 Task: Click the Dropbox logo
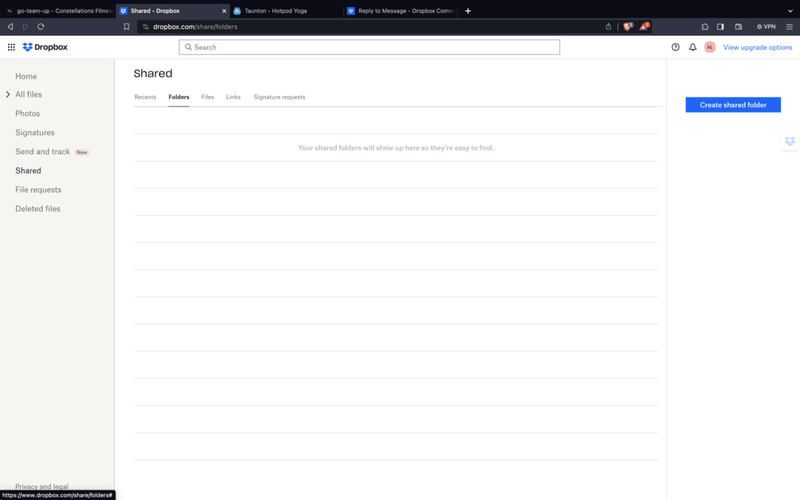[x=45, y=47]
